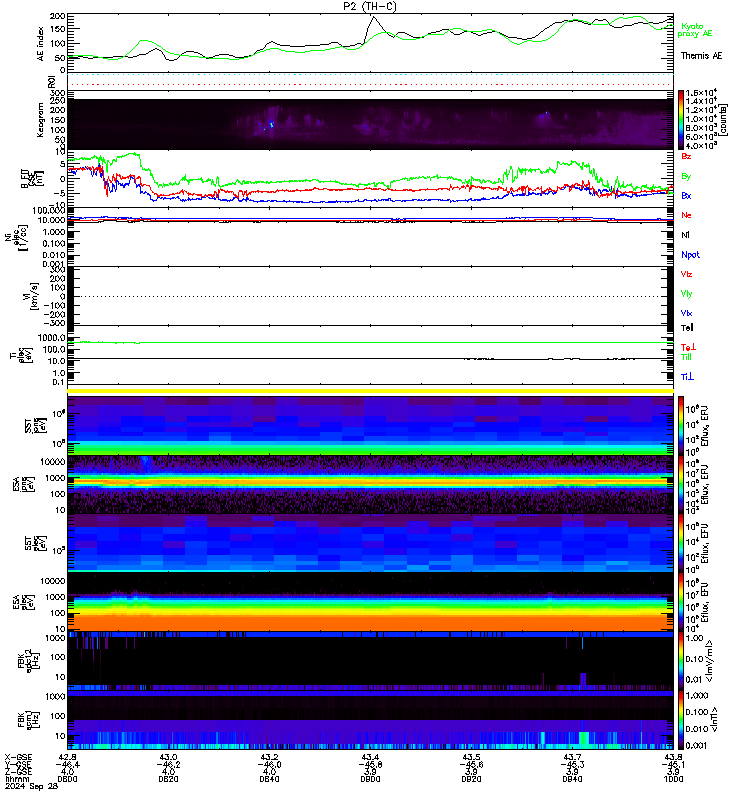Image resolution: width=750 pixels, height=800 pixels.
Task: Click the 4.0×10³ keogram color bar value
Action: (x=701, y=146)
